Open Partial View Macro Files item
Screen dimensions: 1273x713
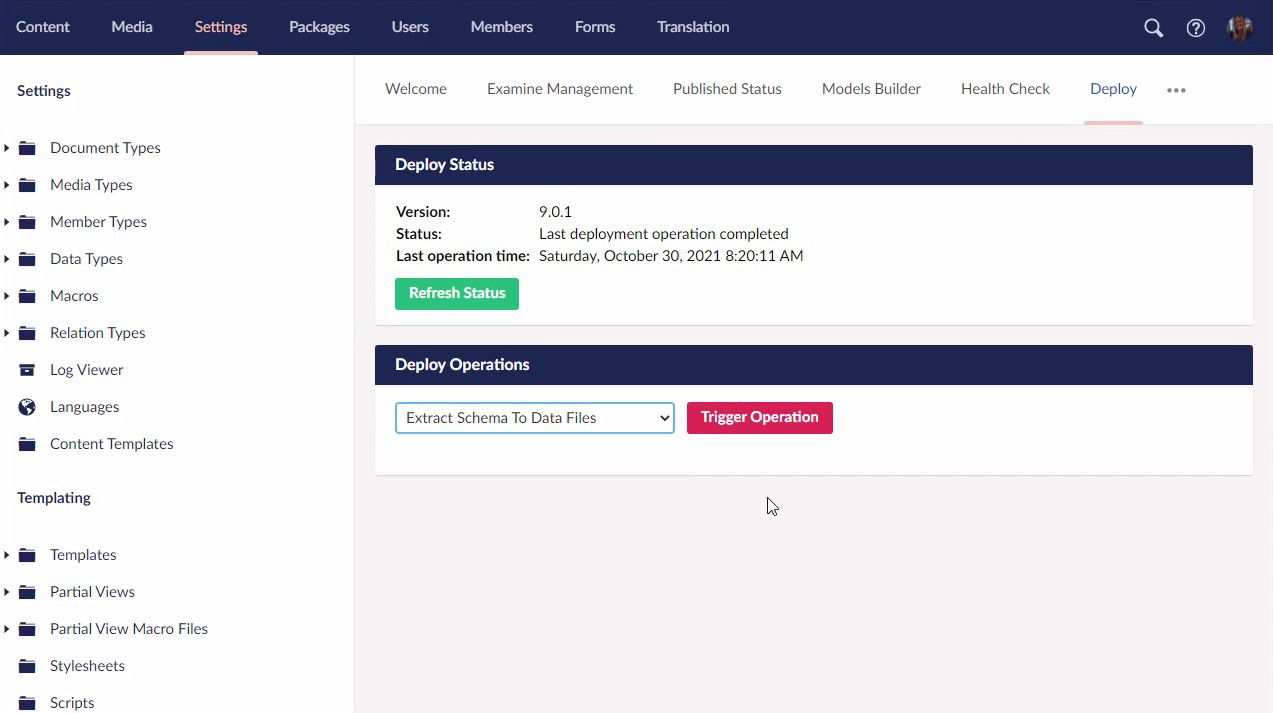pyautogui.click(x=129, y=629)
